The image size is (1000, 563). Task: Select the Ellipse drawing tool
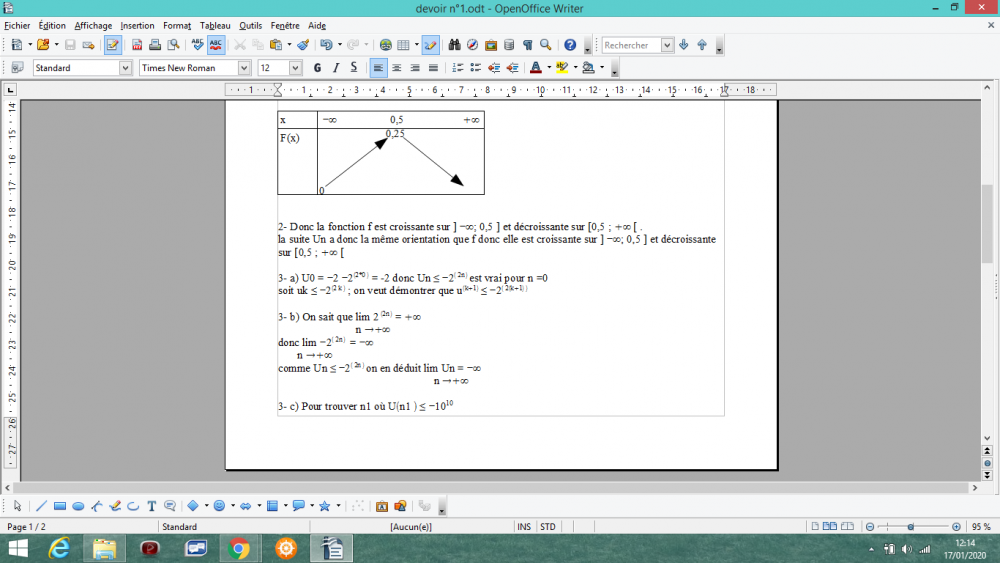pyautogui.click(x=78, y=506)
